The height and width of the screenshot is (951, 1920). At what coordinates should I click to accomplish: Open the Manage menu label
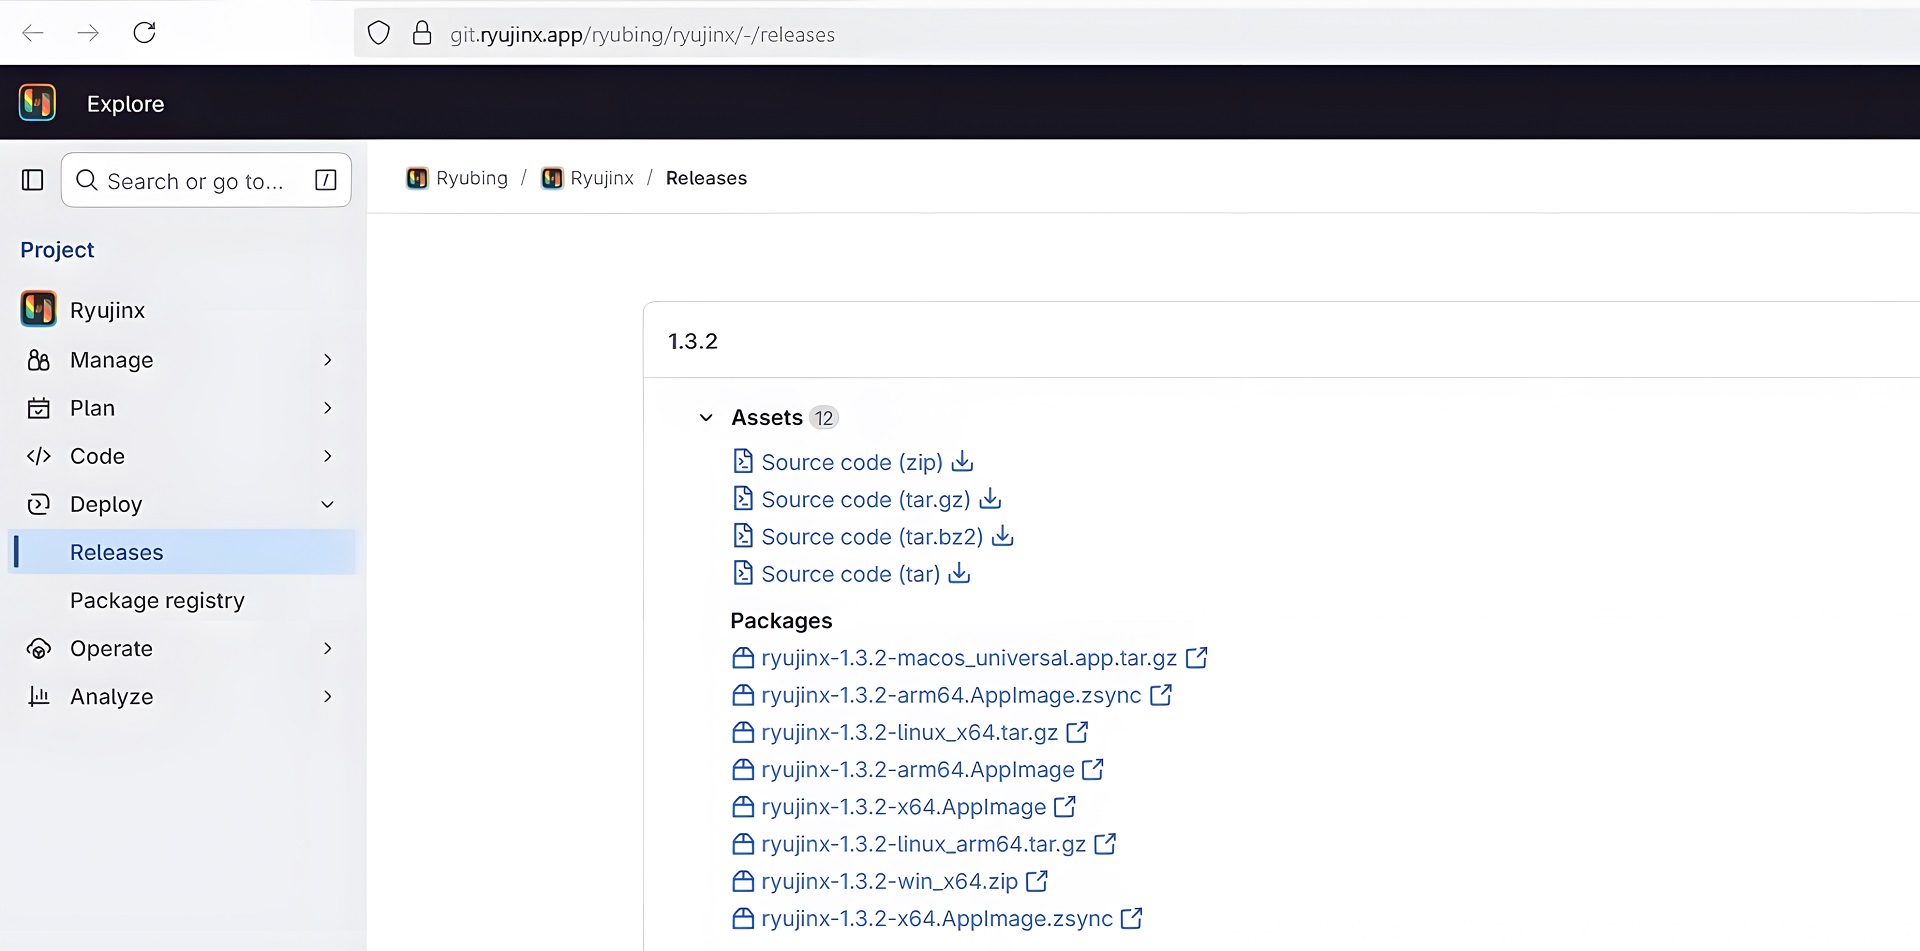pyautogui.click(x=112, y=360)
